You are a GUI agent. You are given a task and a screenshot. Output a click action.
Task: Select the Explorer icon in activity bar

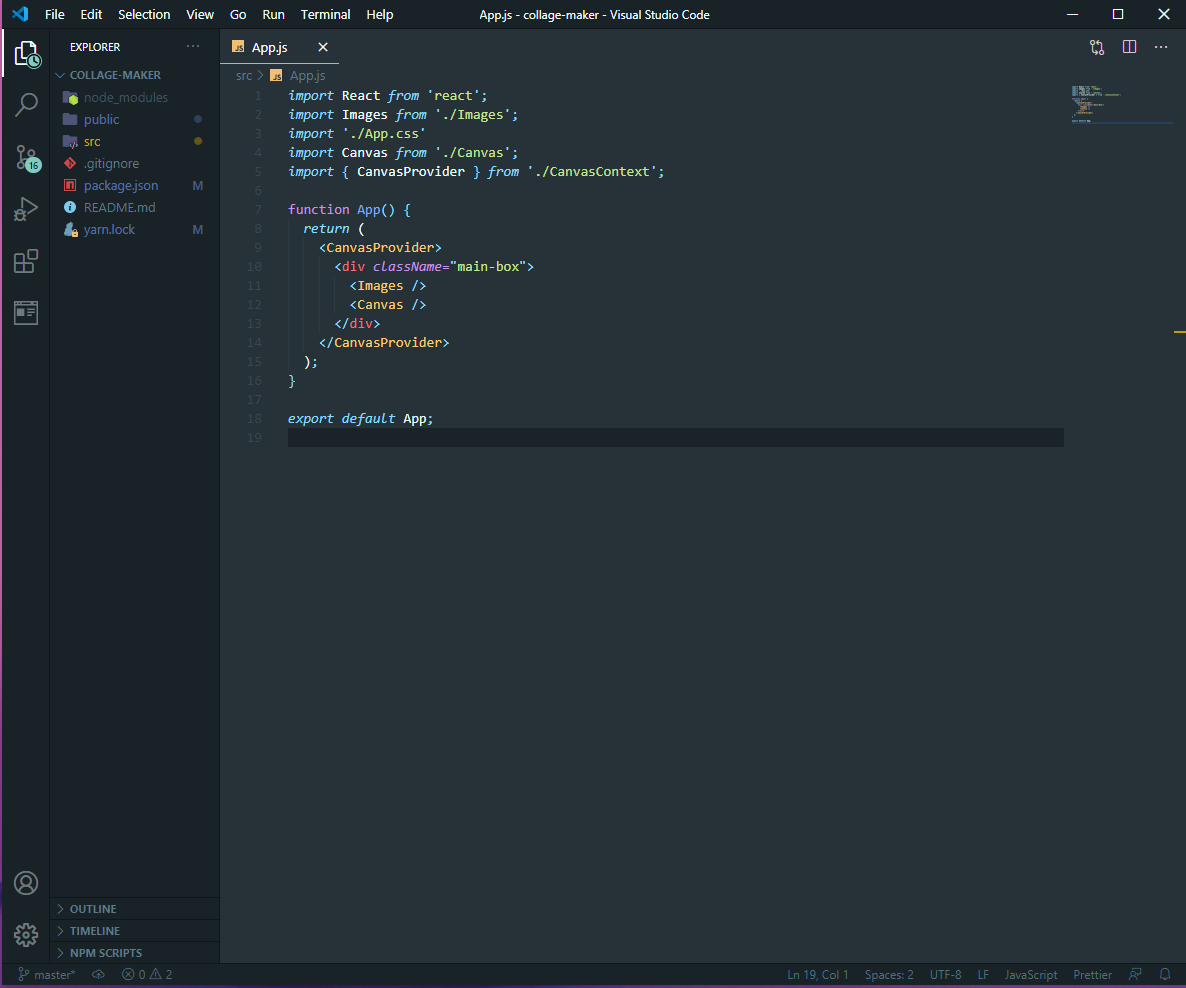tap(25, 55)
